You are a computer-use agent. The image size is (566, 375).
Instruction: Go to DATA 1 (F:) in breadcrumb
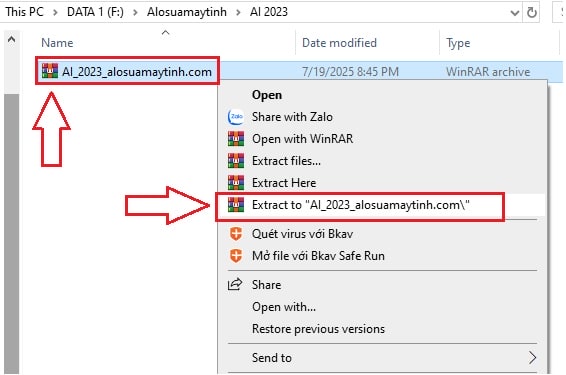point(95,12)
